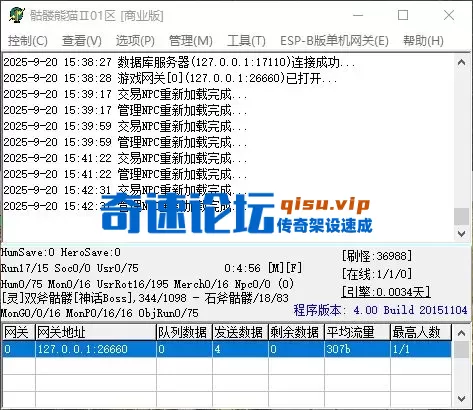Click the 网关地址 column header
The height and width of the screenshot is (410, 473).
pyautogui.click(x=96, y=332)
